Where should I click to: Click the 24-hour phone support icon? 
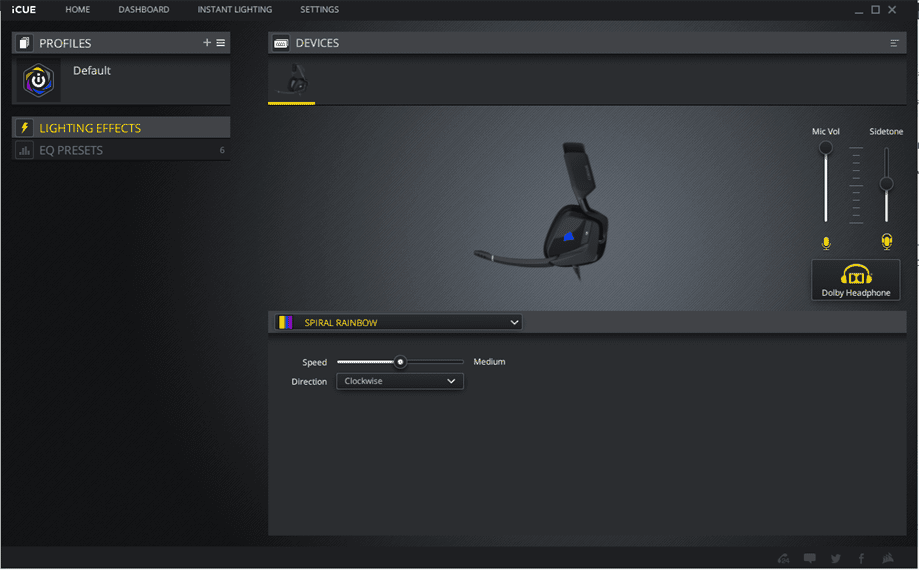pyautogui.click(x=784, y=558)
